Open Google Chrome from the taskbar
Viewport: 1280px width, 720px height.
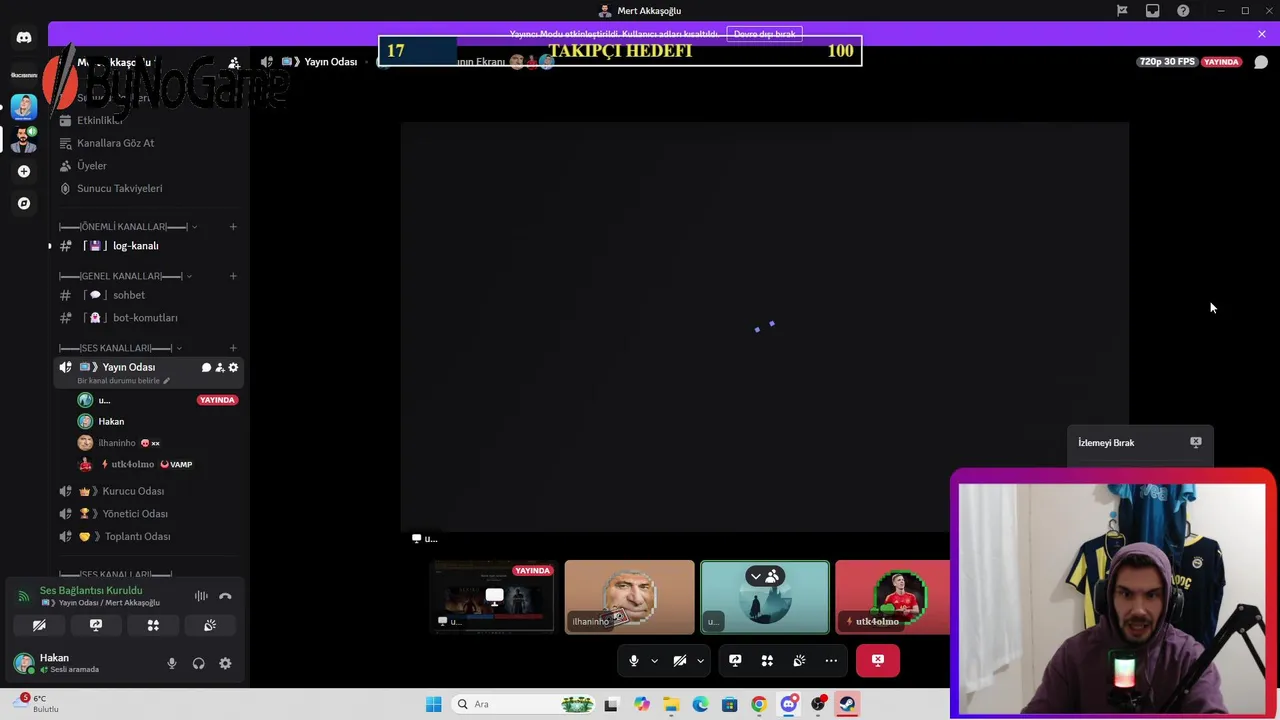pos(759,704)
